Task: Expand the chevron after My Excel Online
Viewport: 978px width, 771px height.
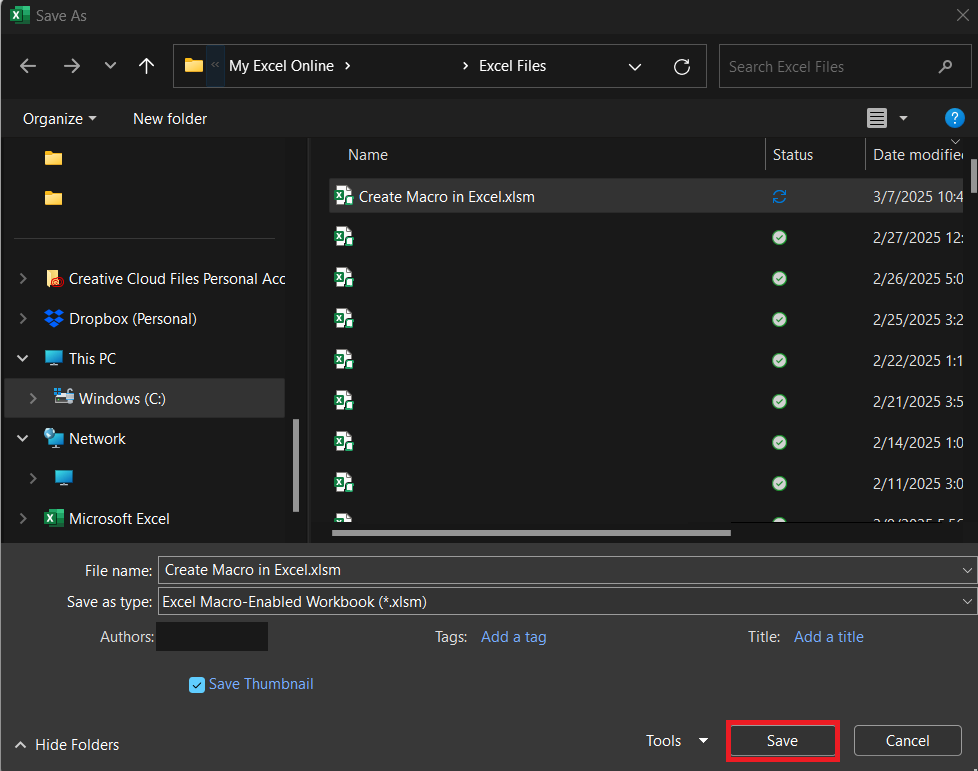Action: click(x=347, y=66)
